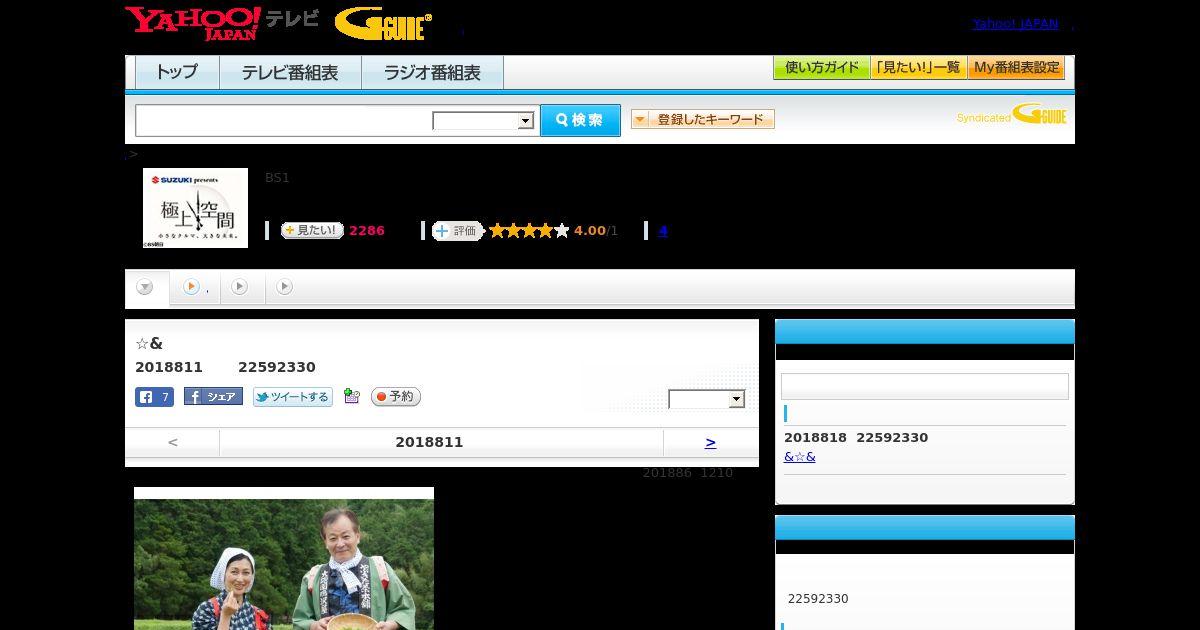This screenshot has width=1200, height=630.
Task: Focus the keyword search input field
Action: tap(284, 120)
